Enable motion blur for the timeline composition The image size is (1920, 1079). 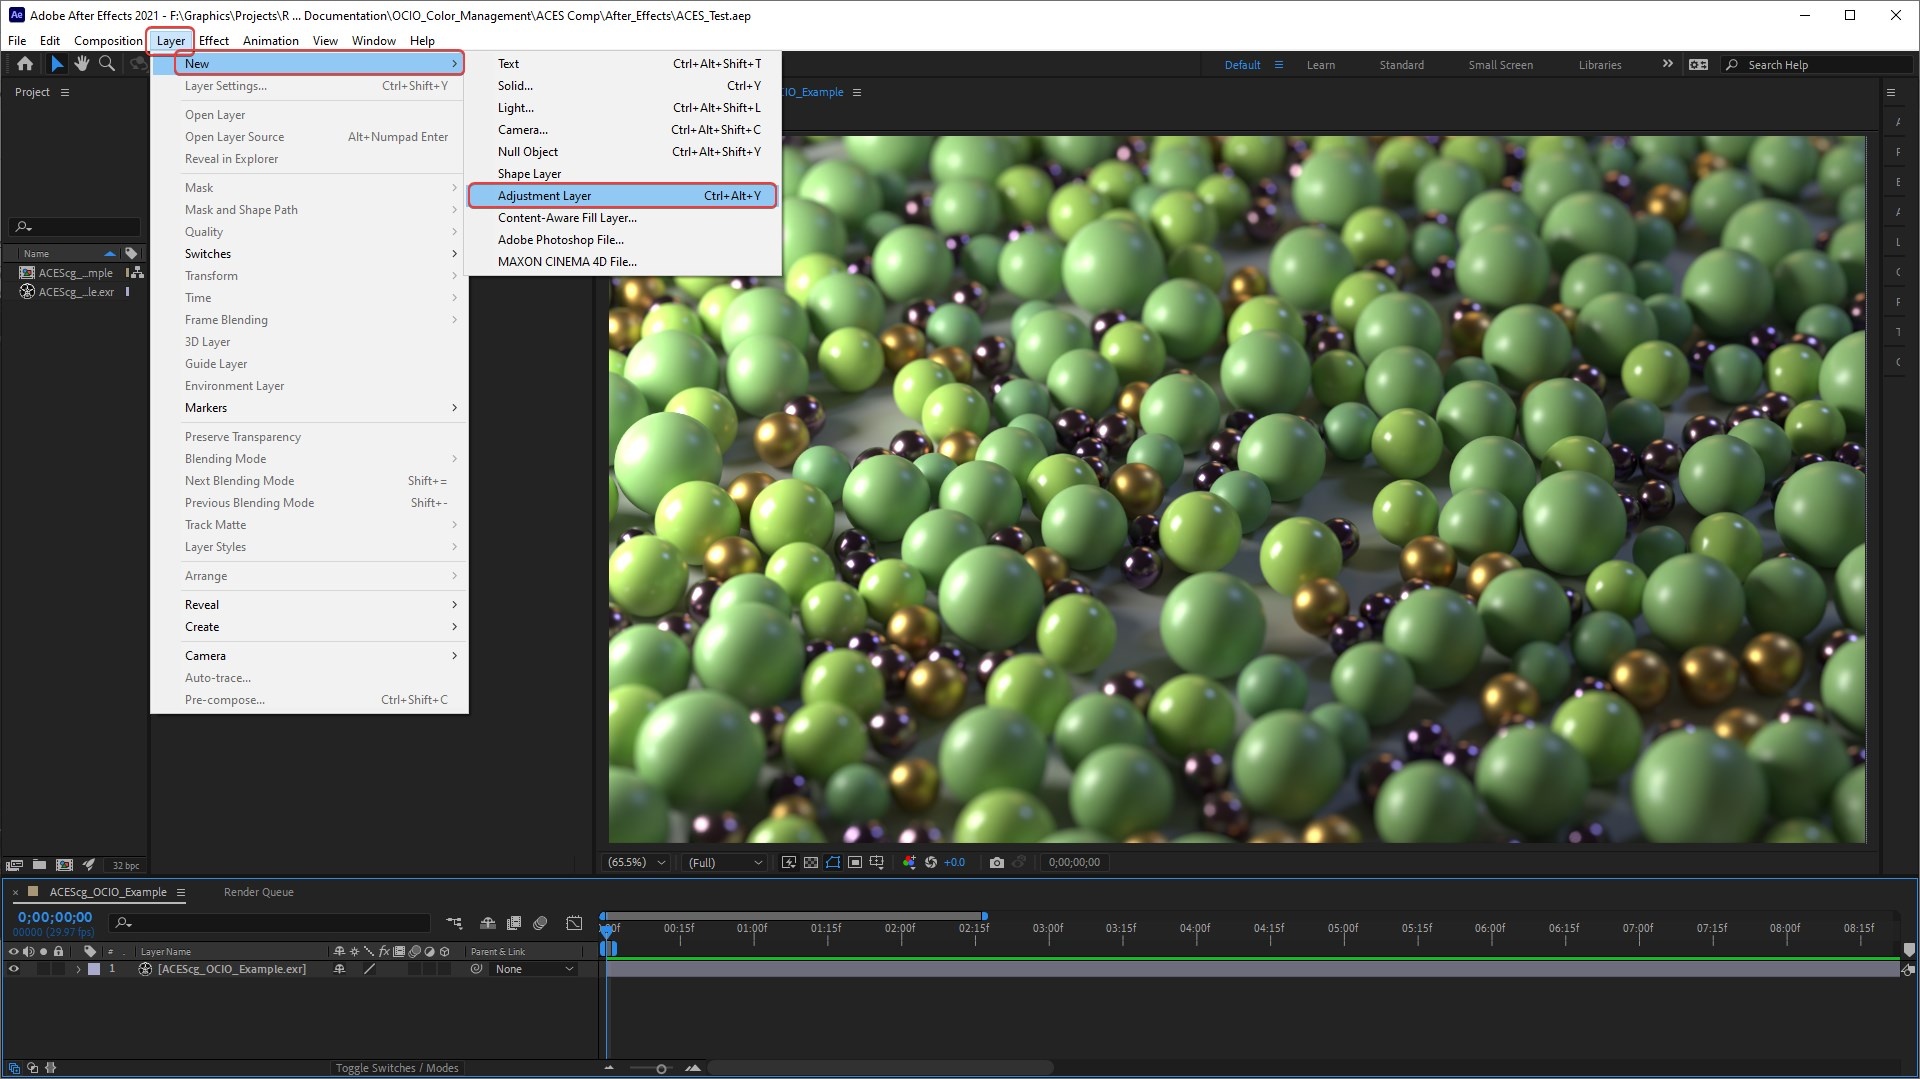coord(540,923)
